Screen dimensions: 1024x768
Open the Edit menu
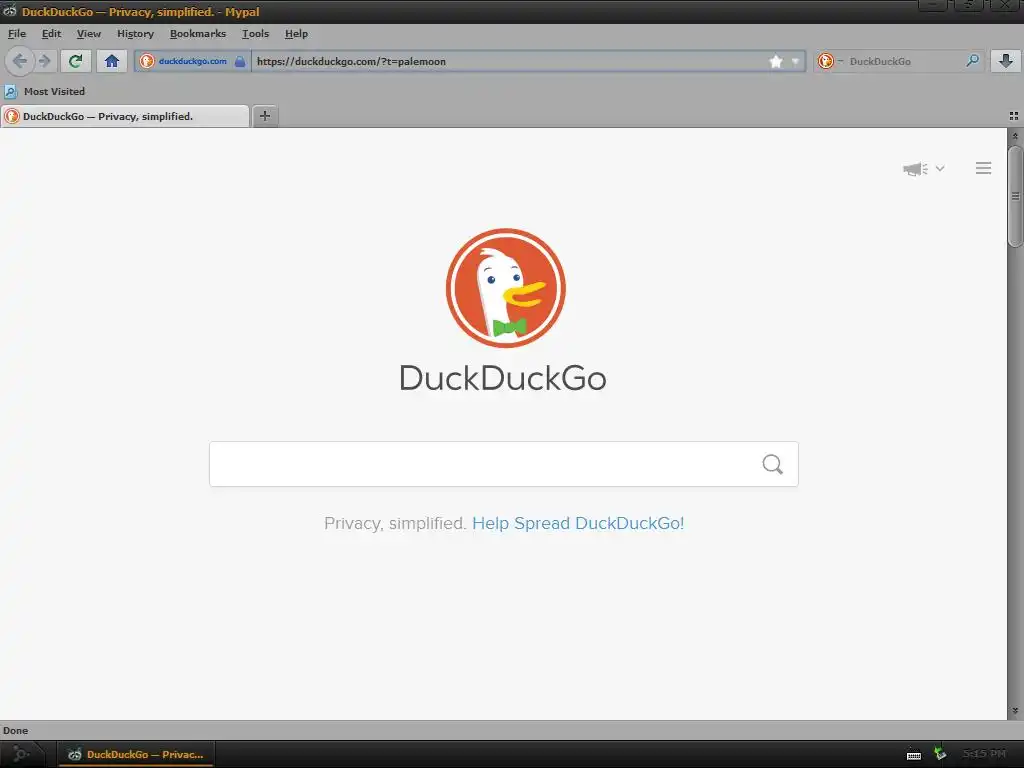[x=52, y=34]
